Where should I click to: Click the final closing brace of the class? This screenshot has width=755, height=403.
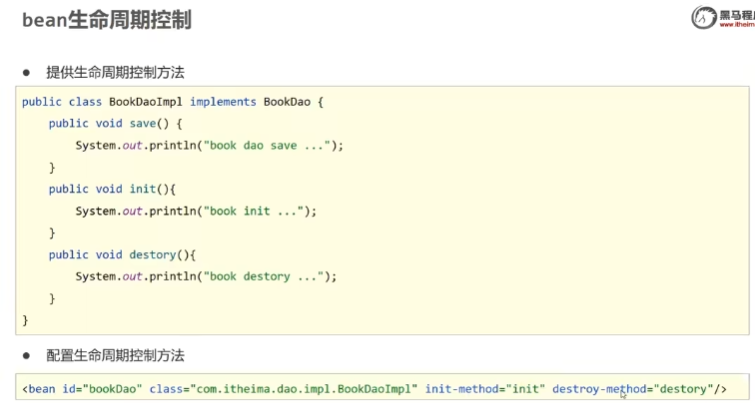(25, 320)
